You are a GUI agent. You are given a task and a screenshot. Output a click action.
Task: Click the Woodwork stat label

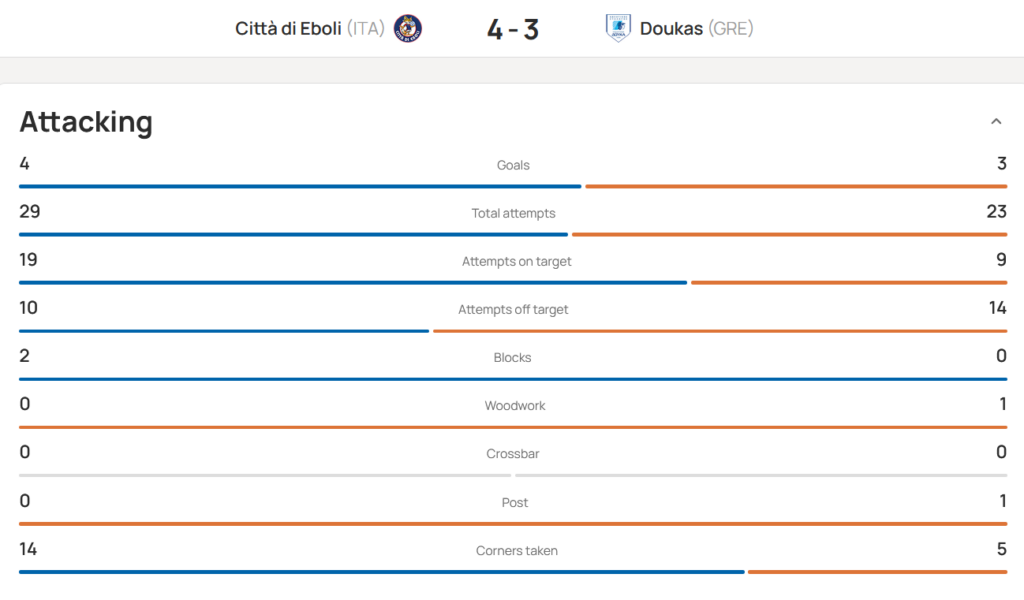pyautogui.click(x=515, y=405)
